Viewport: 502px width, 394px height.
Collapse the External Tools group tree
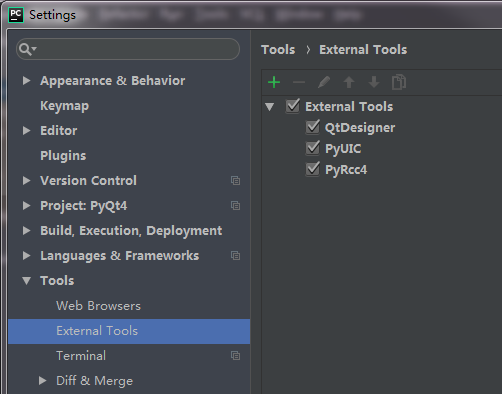pyautogui.click(x=269, y=107)
